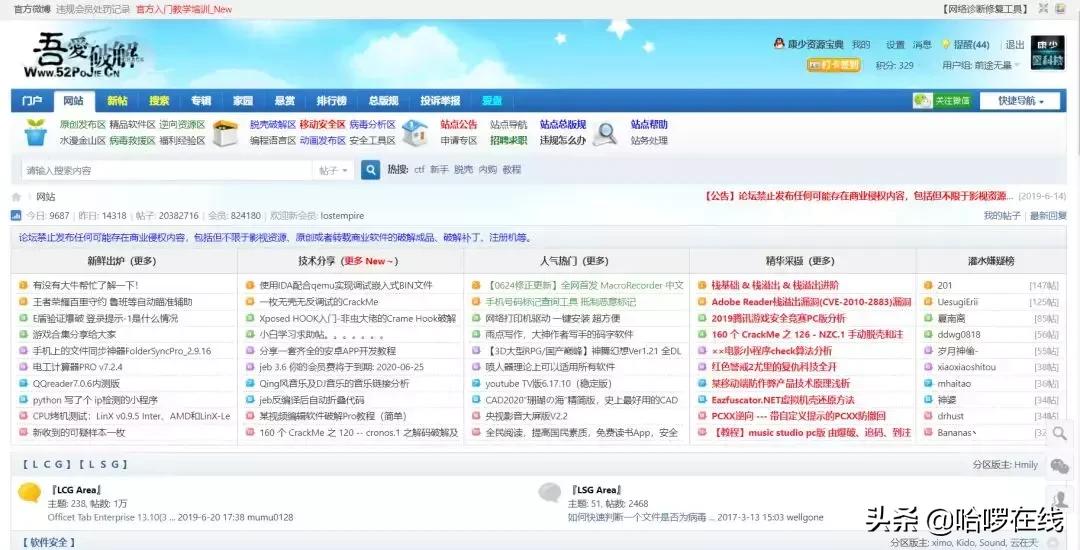Image resolution: width=1080 pixels, height=550 pixels.
Task: Open the 设置 link
Action: click(895, 45)
